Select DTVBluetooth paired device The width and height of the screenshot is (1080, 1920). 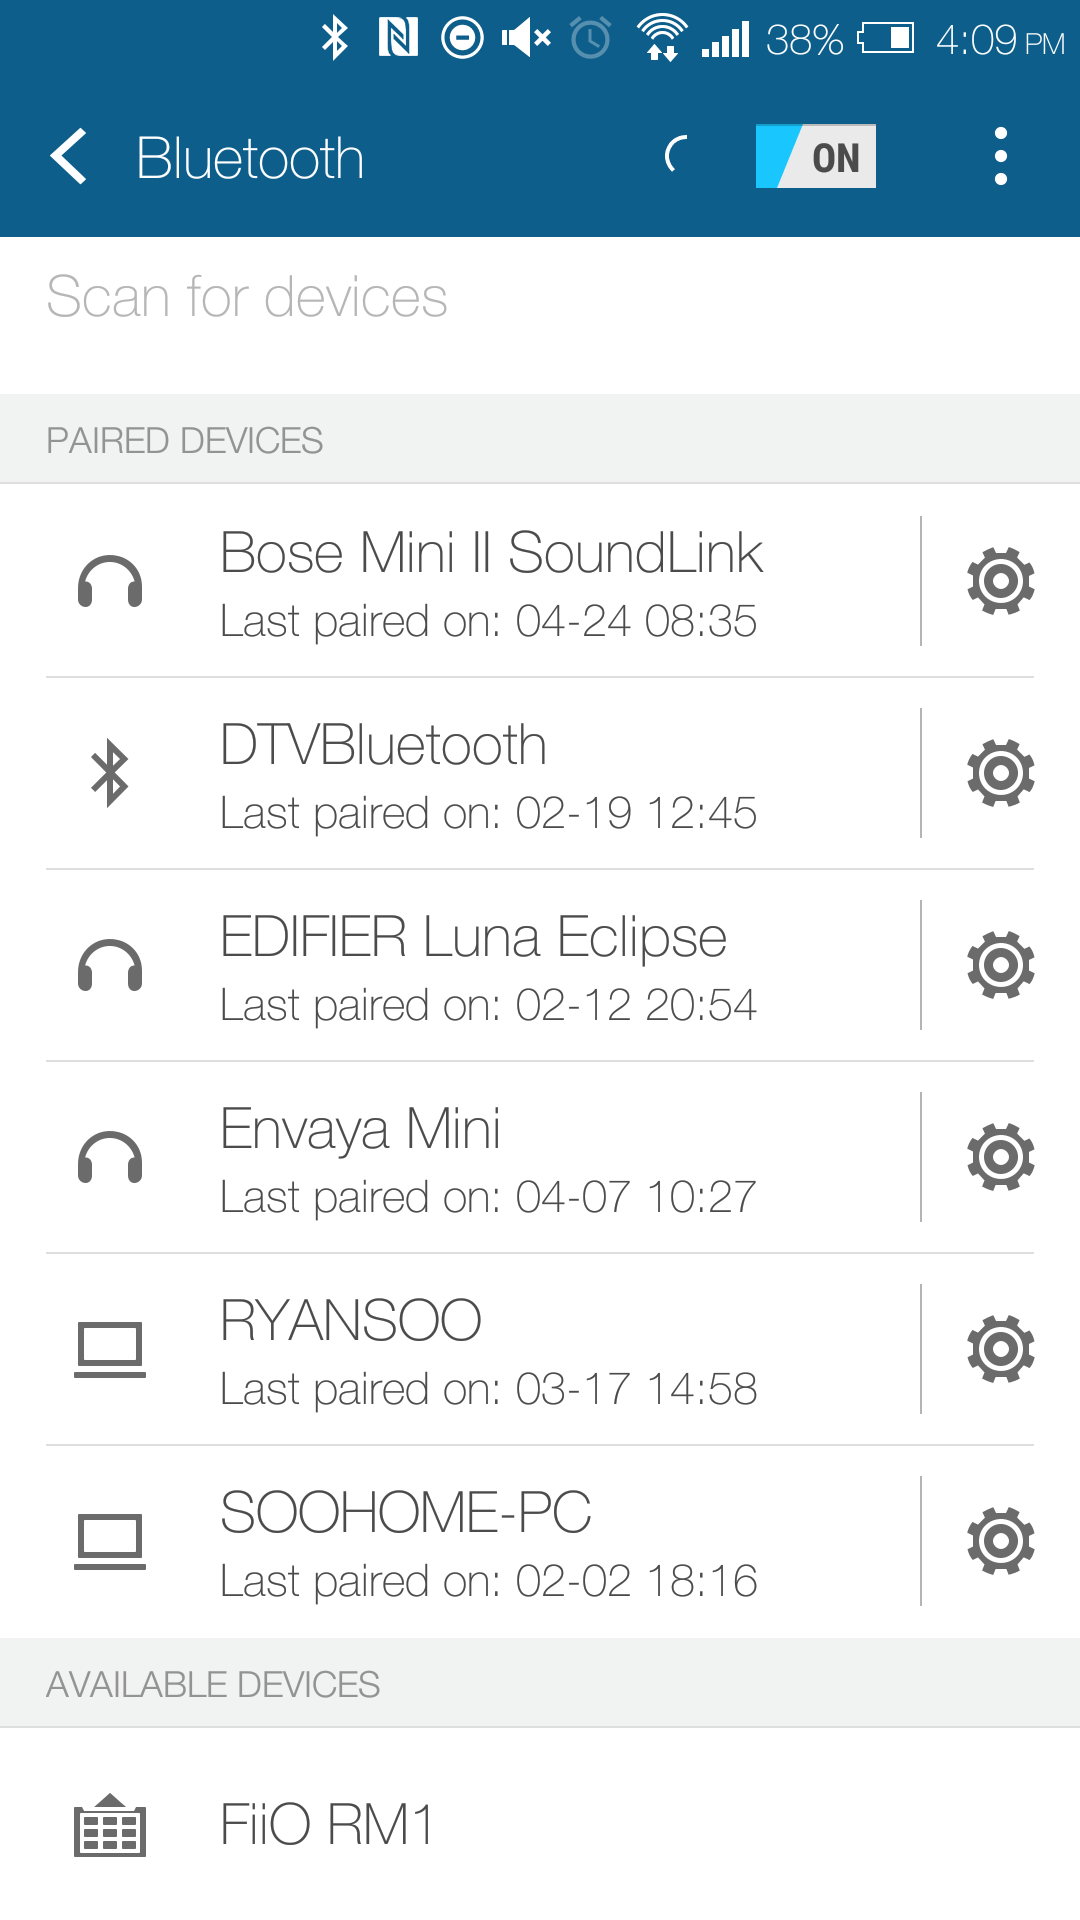490,773
